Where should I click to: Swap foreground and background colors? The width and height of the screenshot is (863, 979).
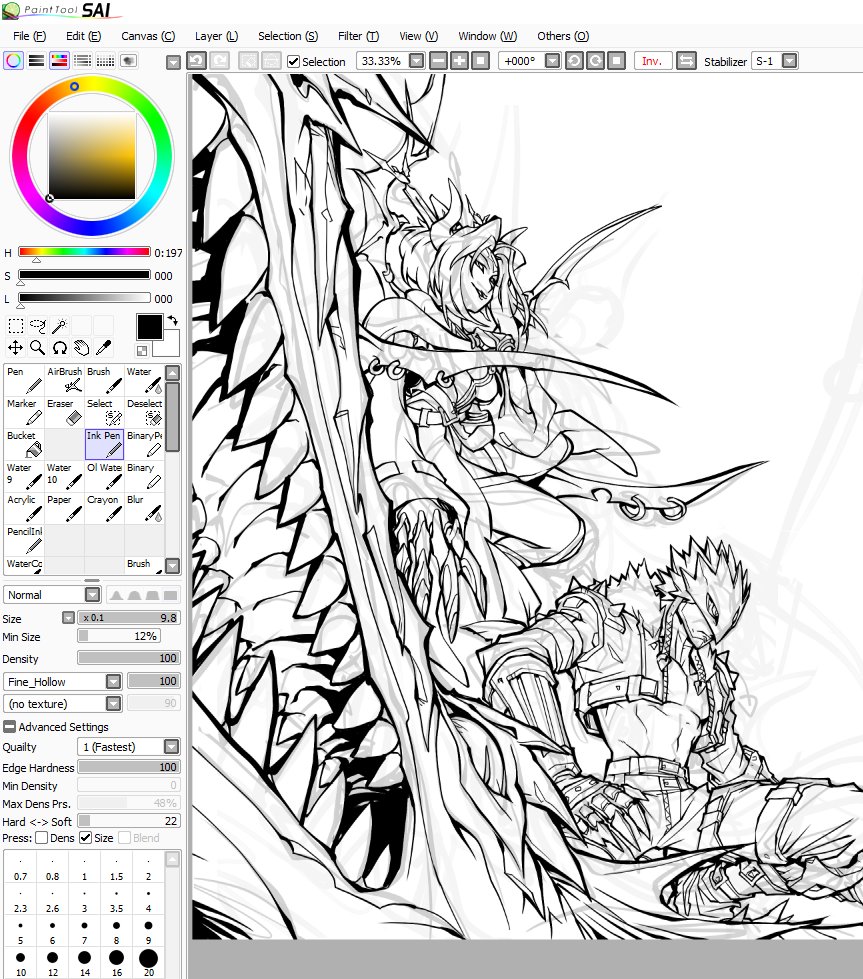click(172, 320)
